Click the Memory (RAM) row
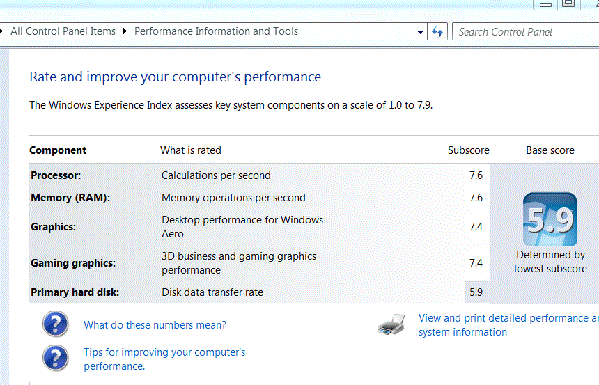Screen dimensions: 599x385 pos(259,197)
